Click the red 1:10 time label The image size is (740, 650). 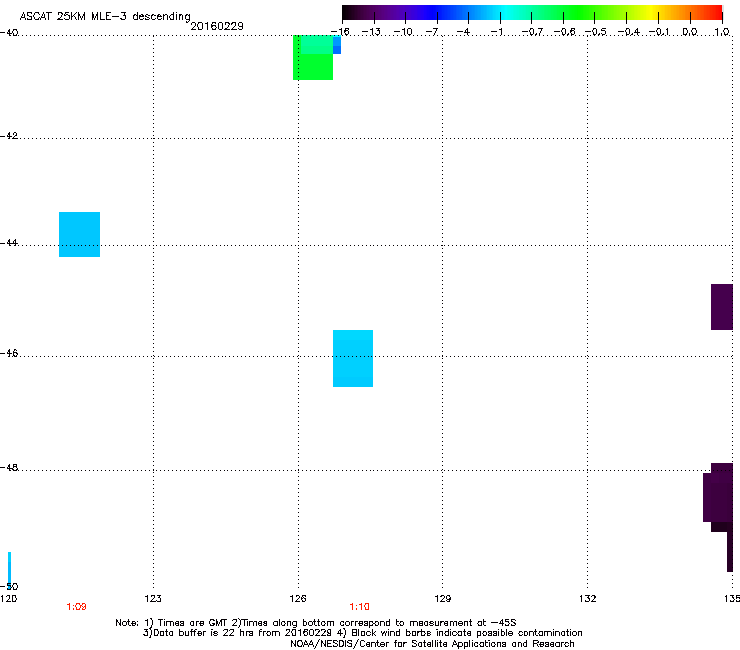pyautogui.click(x=359, y=607)
